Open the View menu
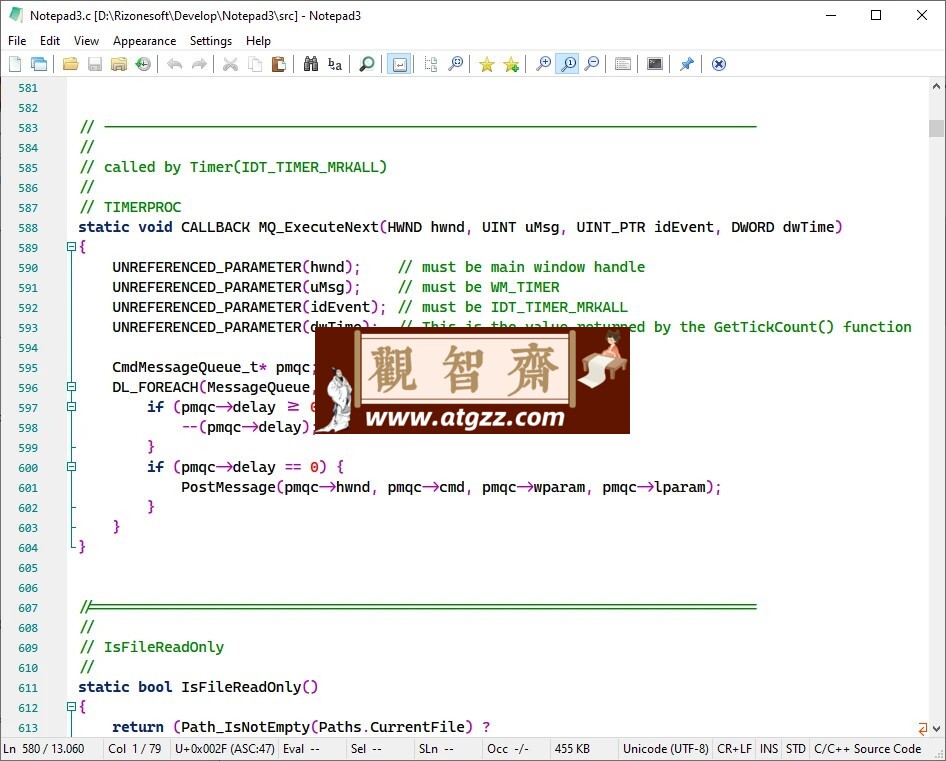The image size is (946, 761). 86,40
